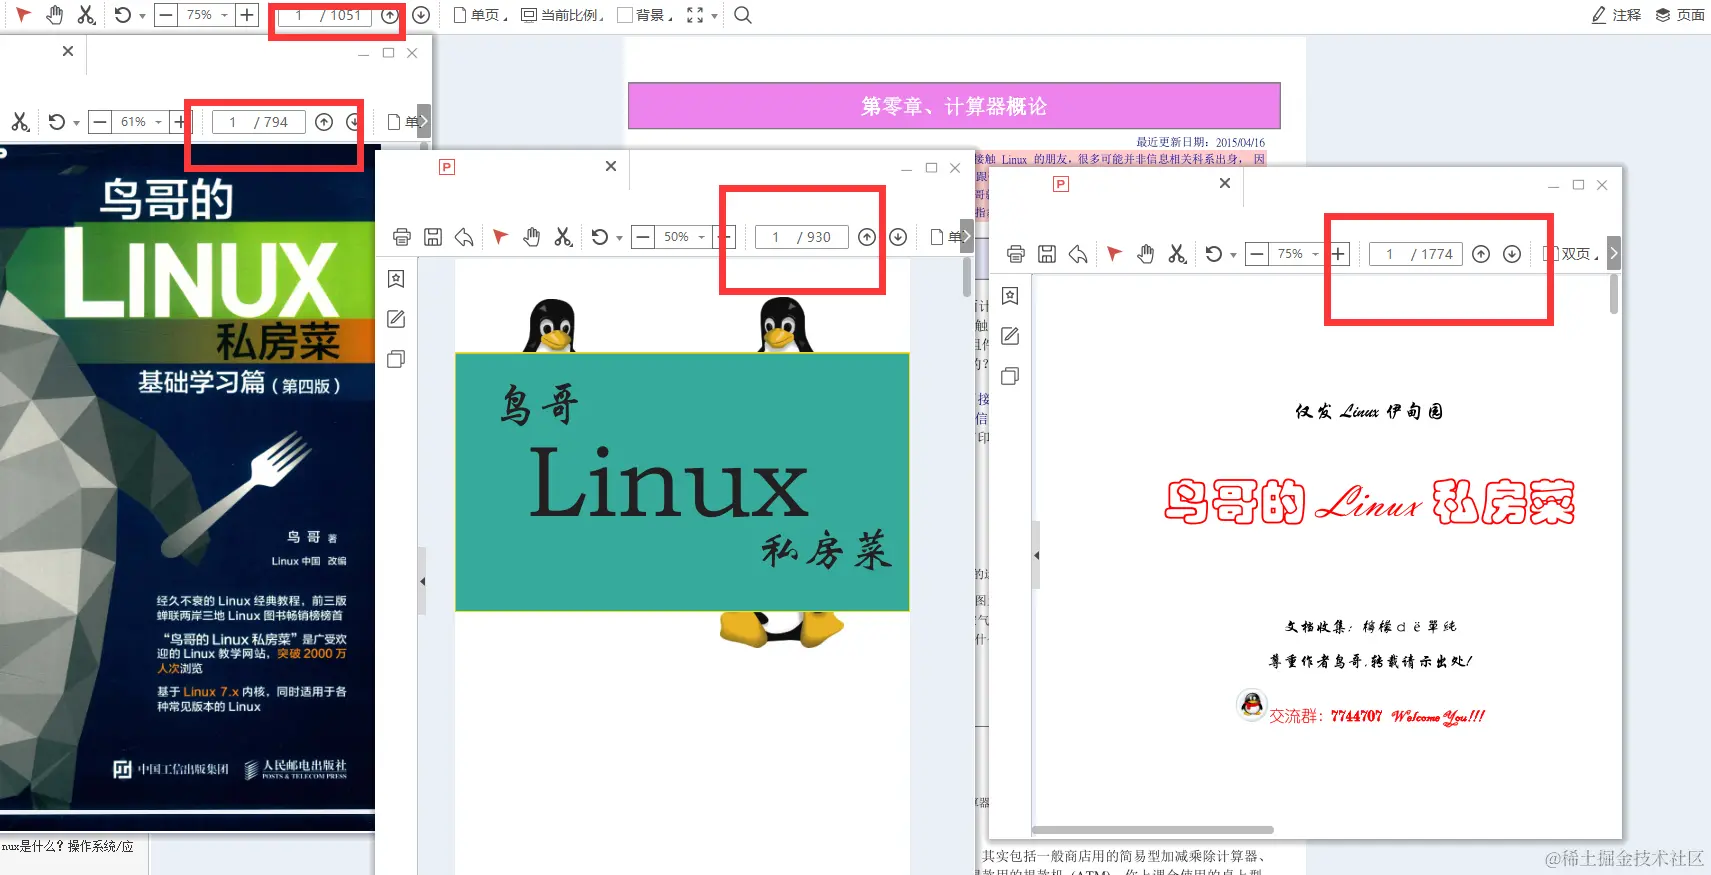Activate the hand tool in the 930-page window
Screen dimensions: 1711x875
click(532, 237)
